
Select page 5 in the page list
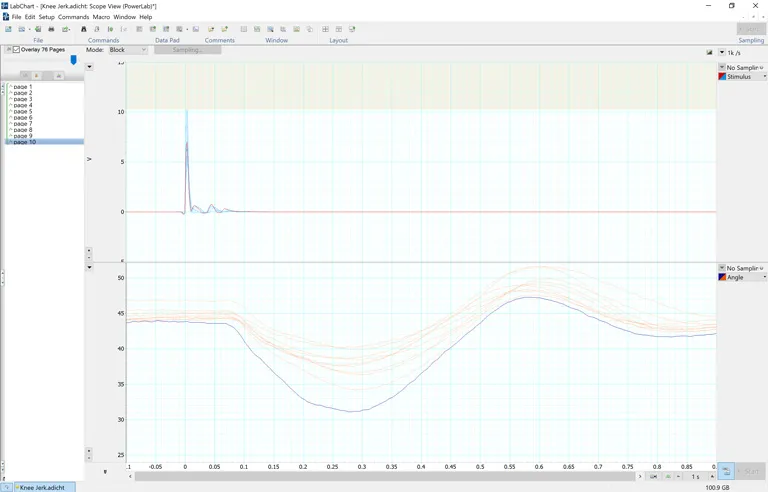23,111
